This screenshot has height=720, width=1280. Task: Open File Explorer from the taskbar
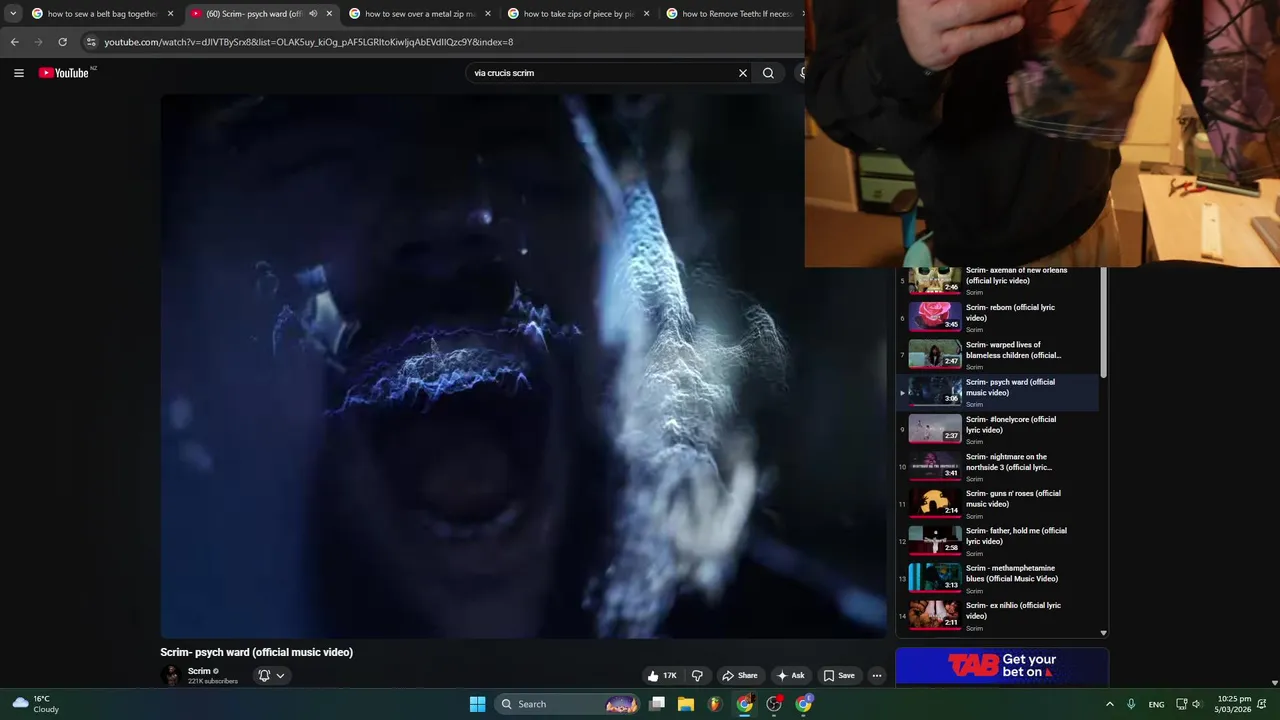pyautogui.click(x=686, y=704)
